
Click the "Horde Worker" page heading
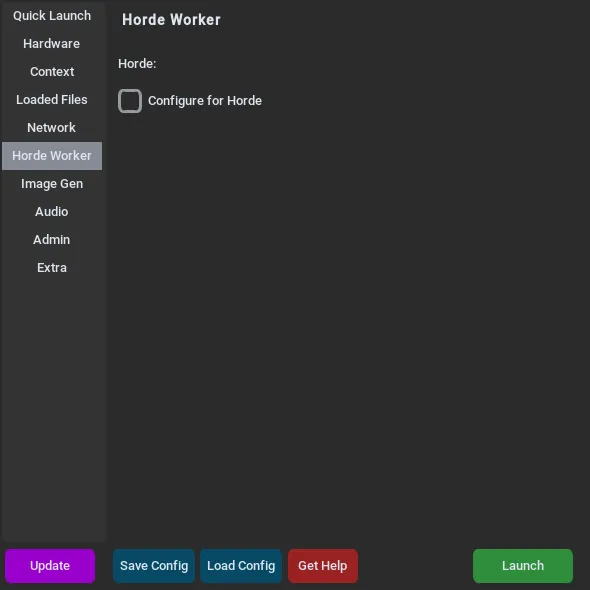tap(171, 20)
